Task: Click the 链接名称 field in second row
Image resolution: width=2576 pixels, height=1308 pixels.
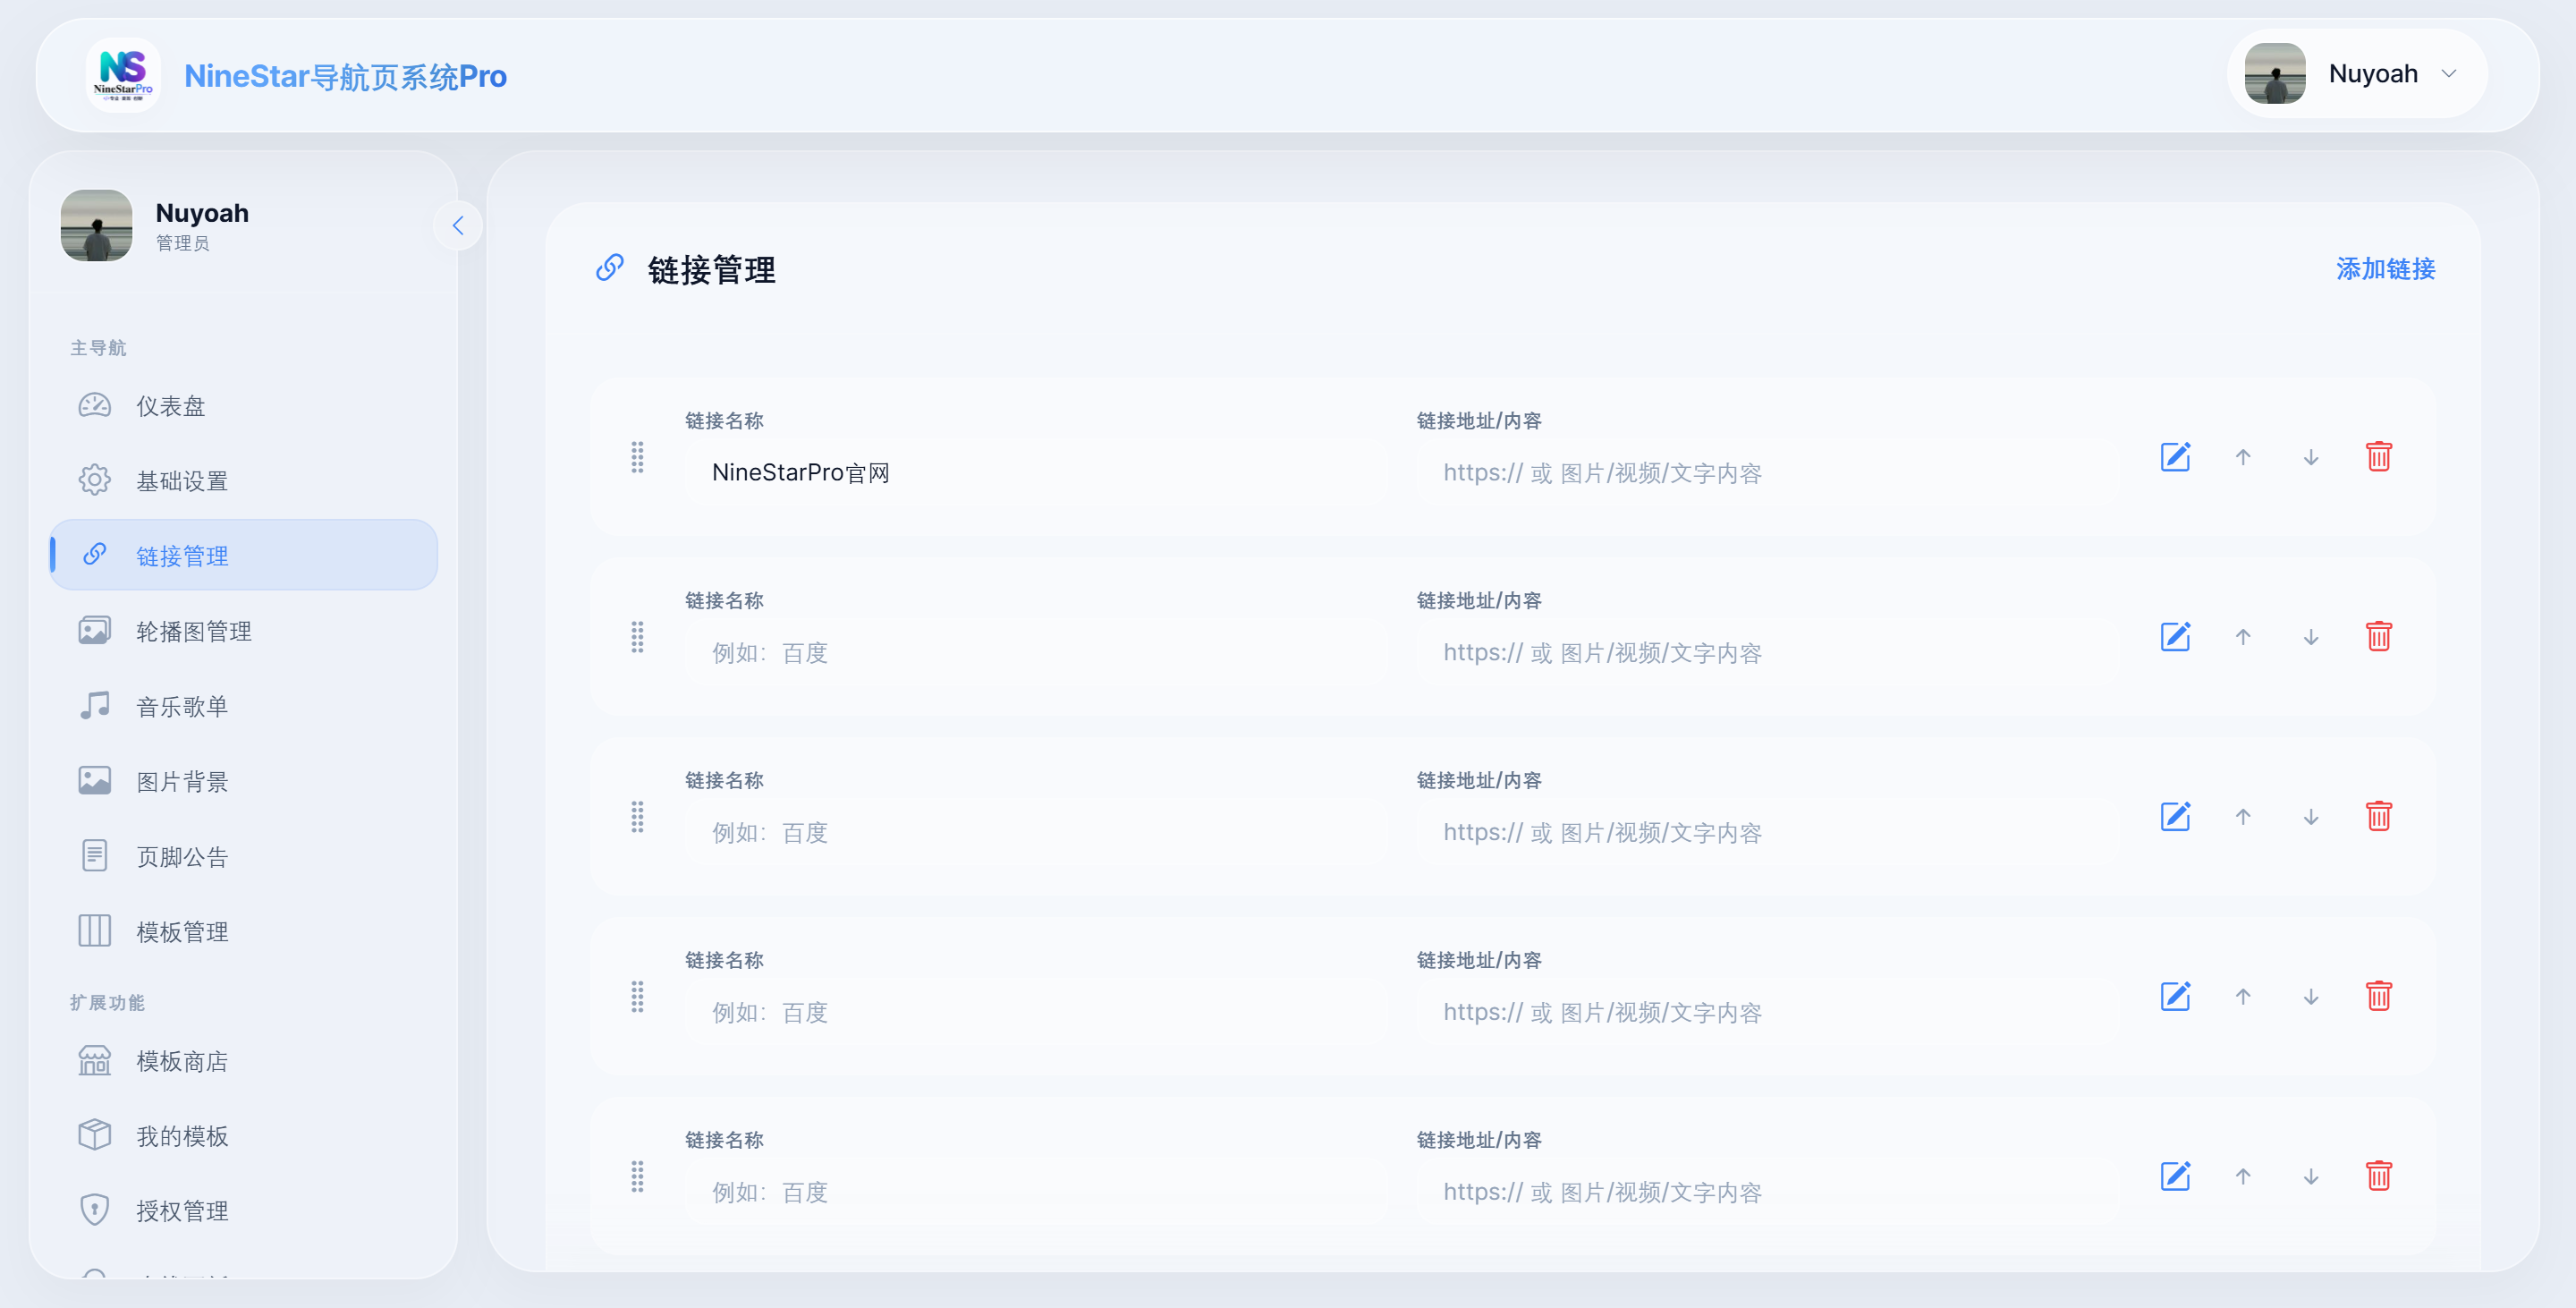Action: tap(1036, 652)
